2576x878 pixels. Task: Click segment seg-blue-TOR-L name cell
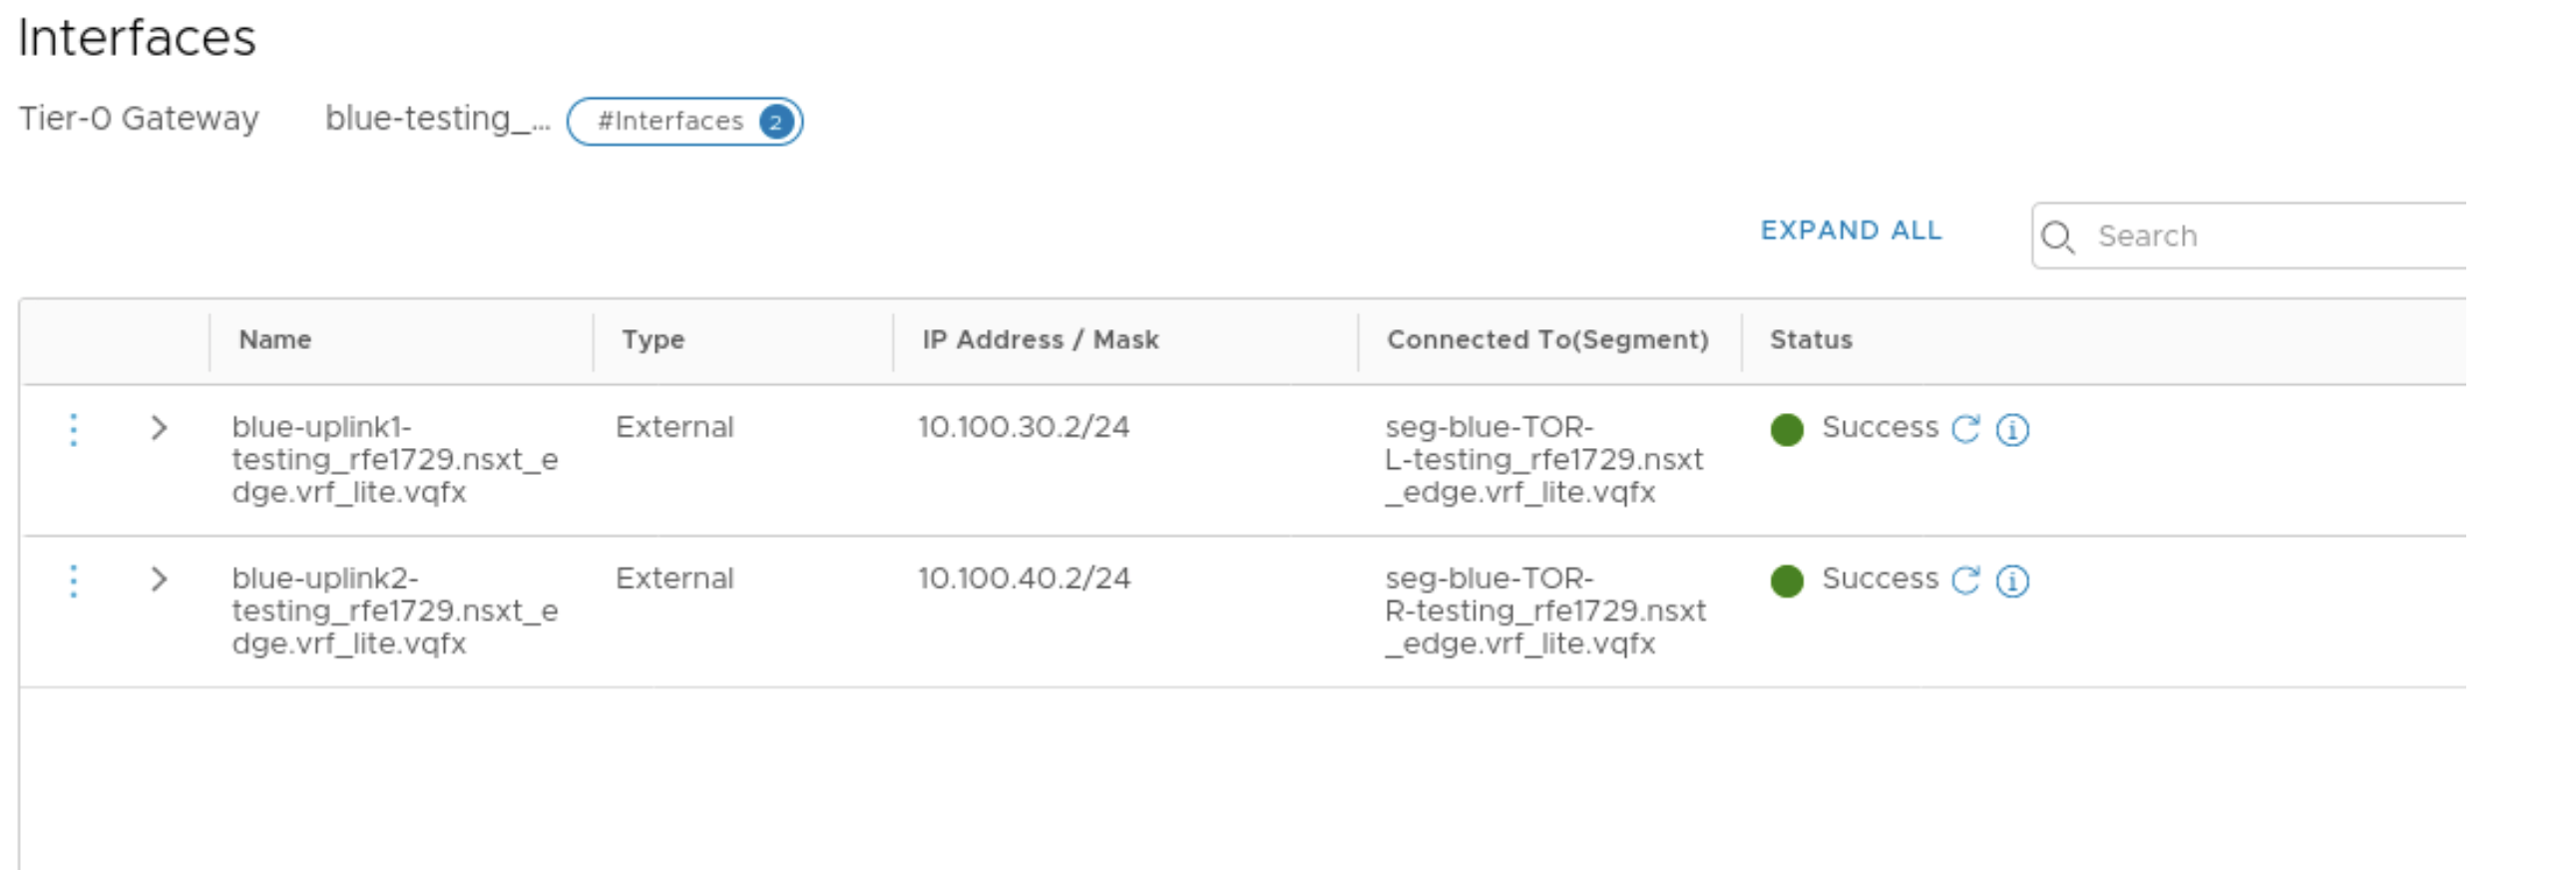pos(1543,460)
